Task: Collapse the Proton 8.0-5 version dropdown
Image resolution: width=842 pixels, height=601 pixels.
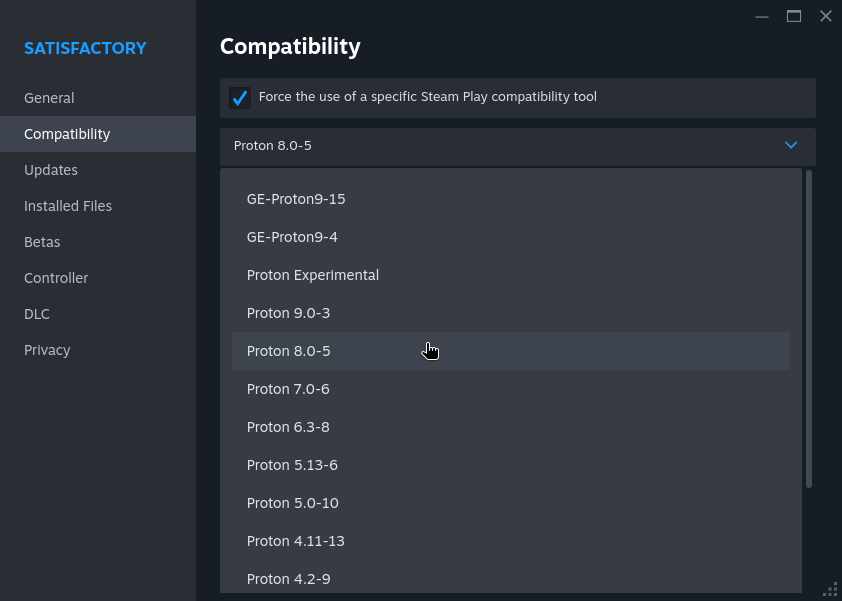Action: [x=518, y=146]
